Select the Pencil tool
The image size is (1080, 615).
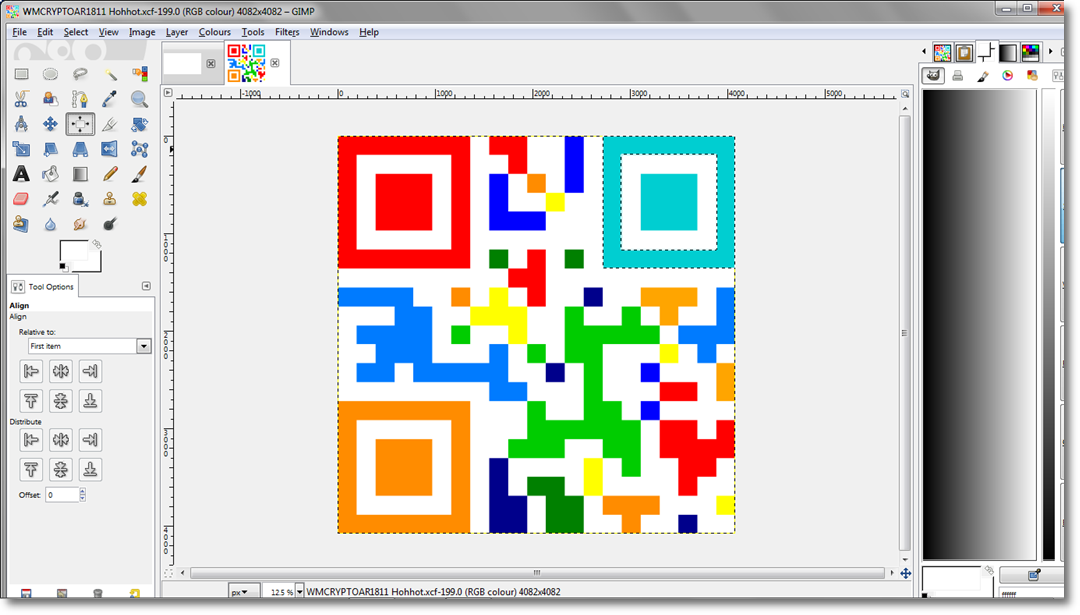[x=110, y=174]
